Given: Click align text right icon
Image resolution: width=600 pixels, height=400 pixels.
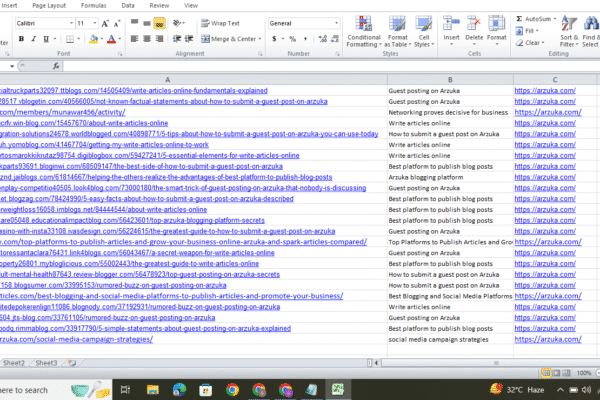Looking at the screenshot, I should [x=160, y=39].
